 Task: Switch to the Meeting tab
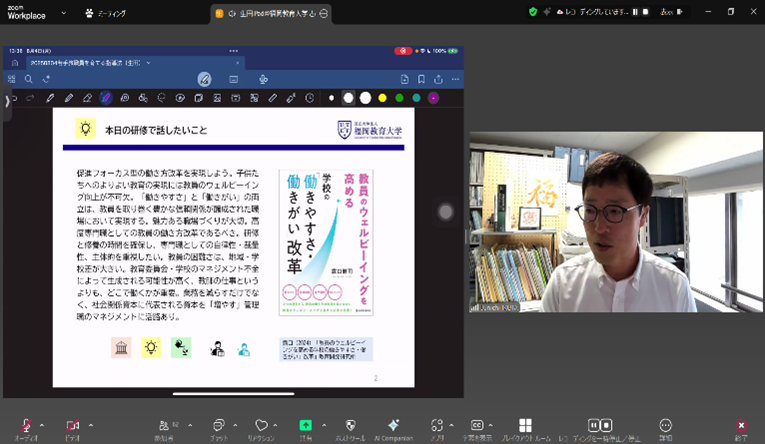pyautogui.click(x=106, y=14)
